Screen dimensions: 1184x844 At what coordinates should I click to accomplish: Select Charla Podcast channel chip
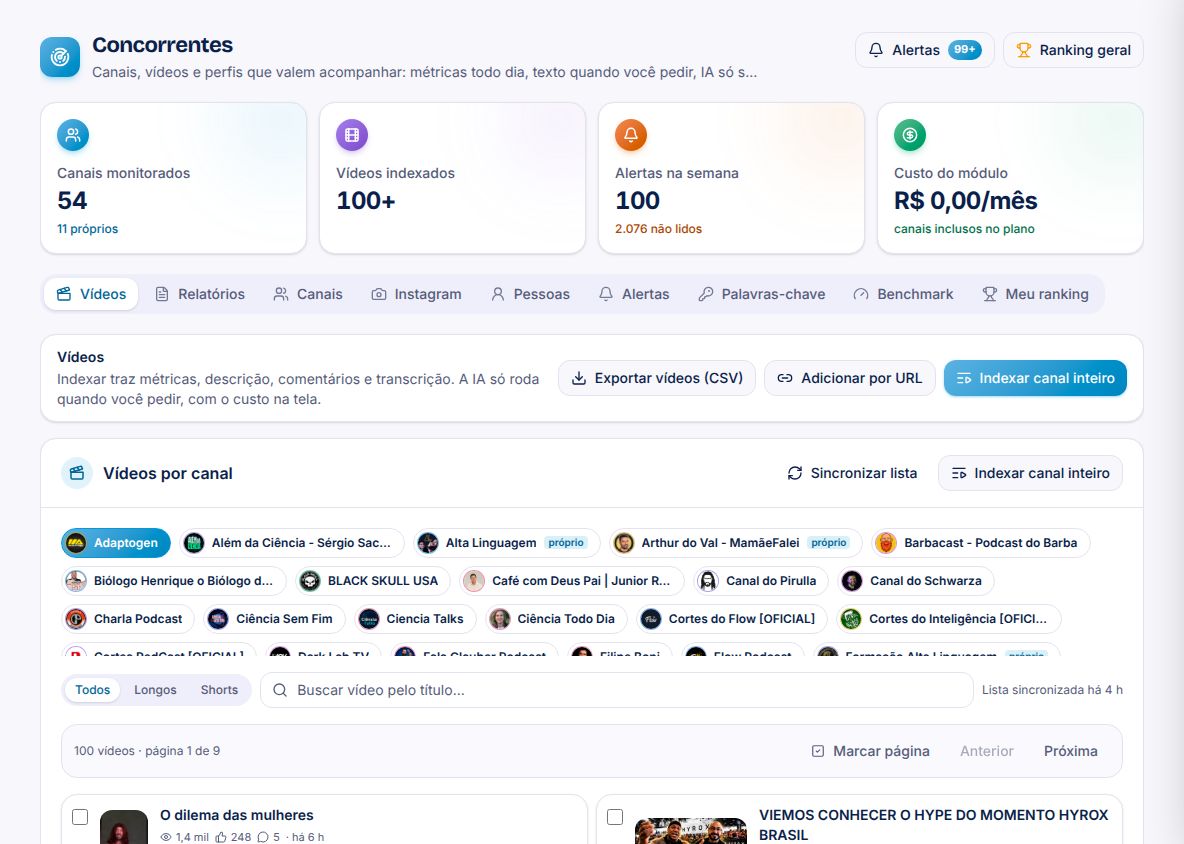(127, 619)
